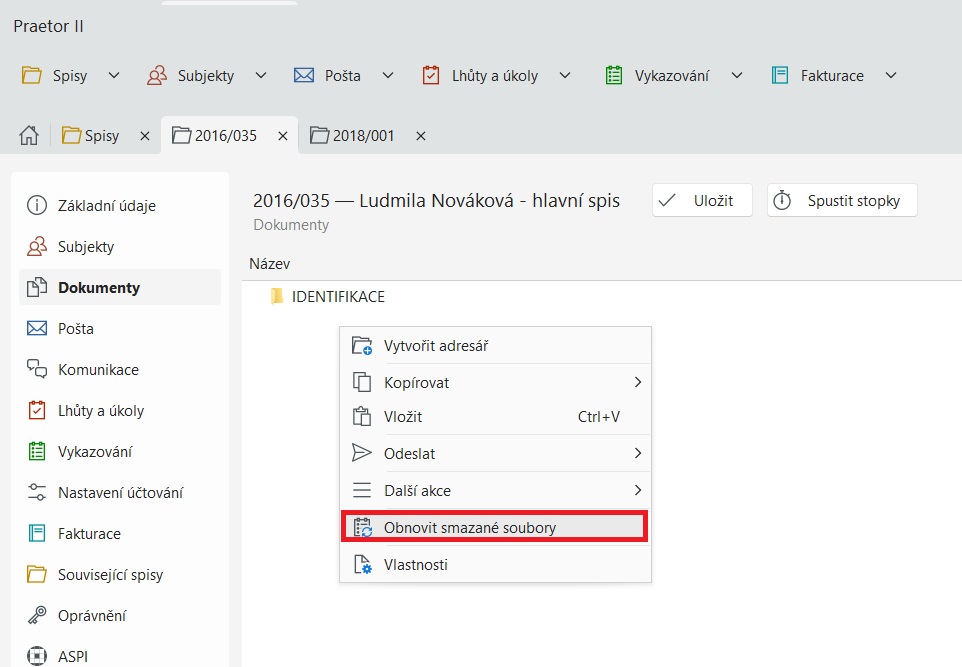This screenshot has width=962, height=667.
Task: Expand the Subjekty dropdown arrow
Action: pos(260,75)
